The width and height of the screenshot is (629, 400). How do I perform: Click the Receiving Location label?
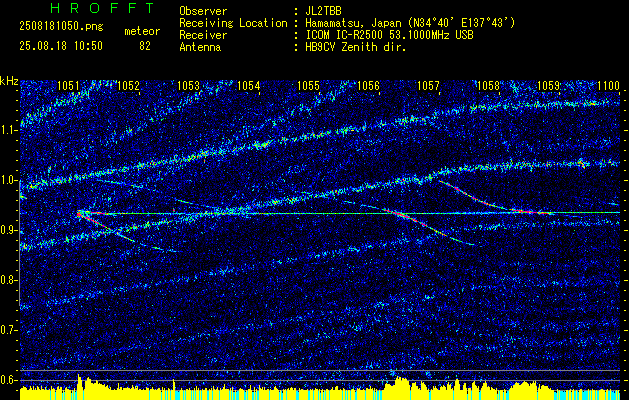coord(233,23)
